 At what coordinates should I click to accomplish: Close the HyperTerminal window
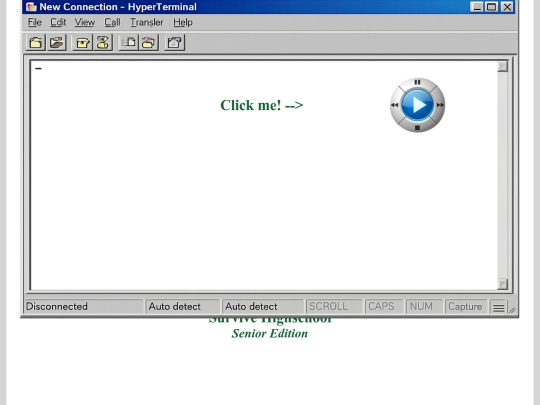tap(507, 7)
